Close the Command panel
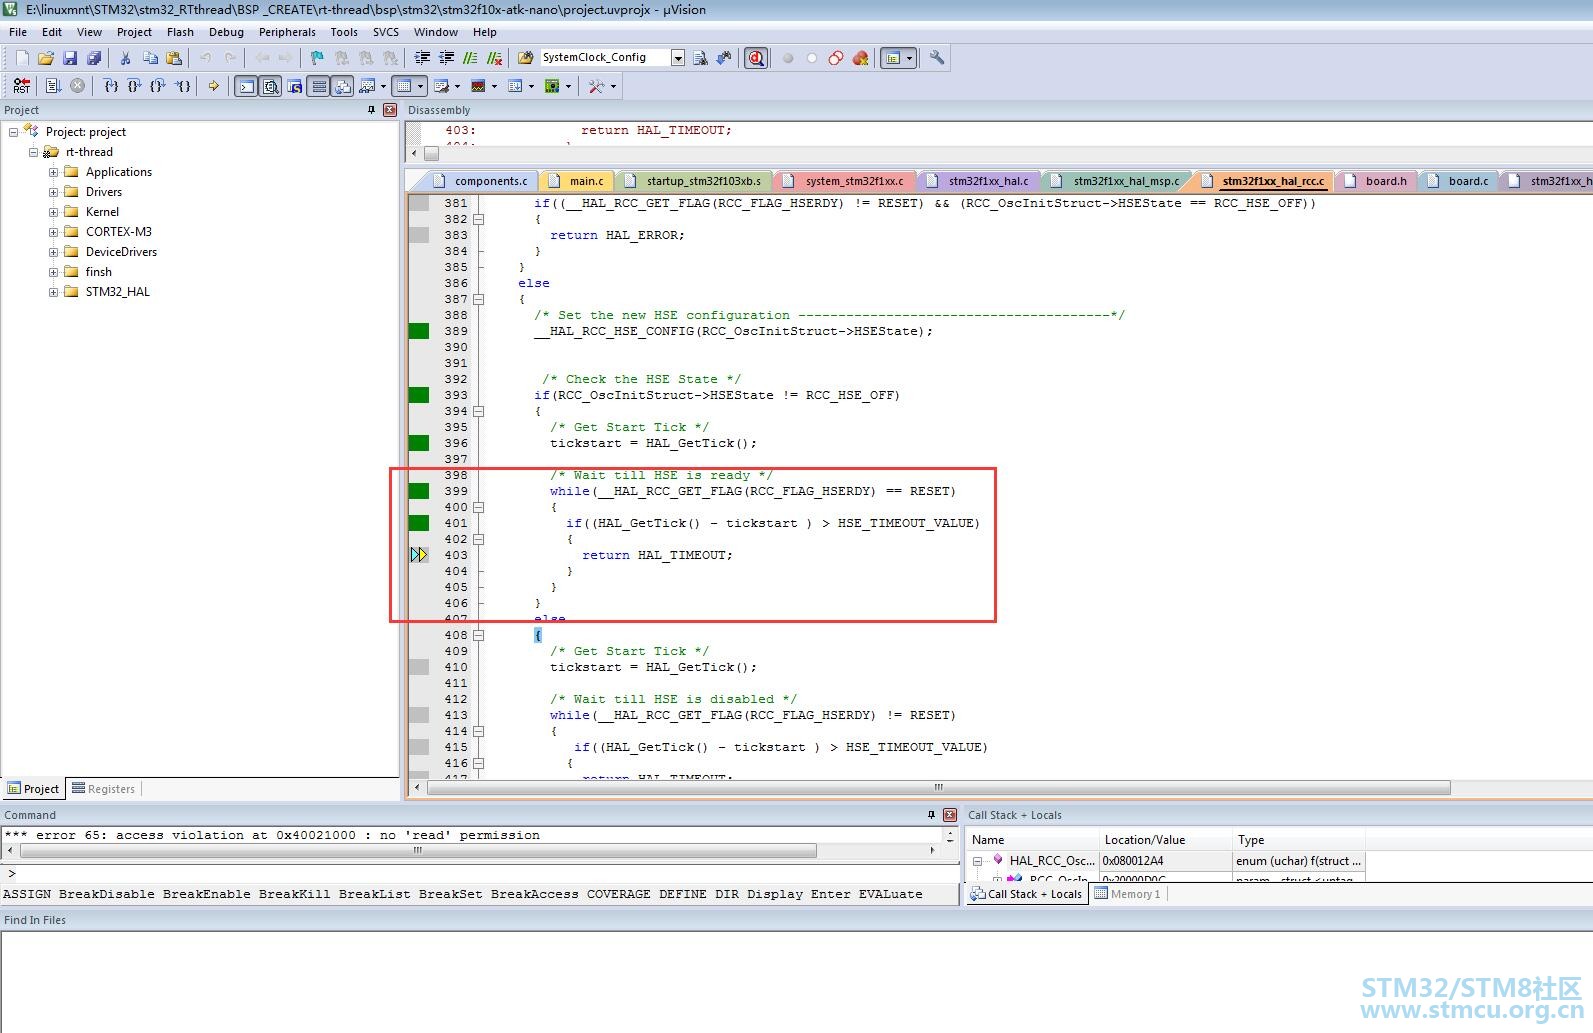 (x=950, y=815)
